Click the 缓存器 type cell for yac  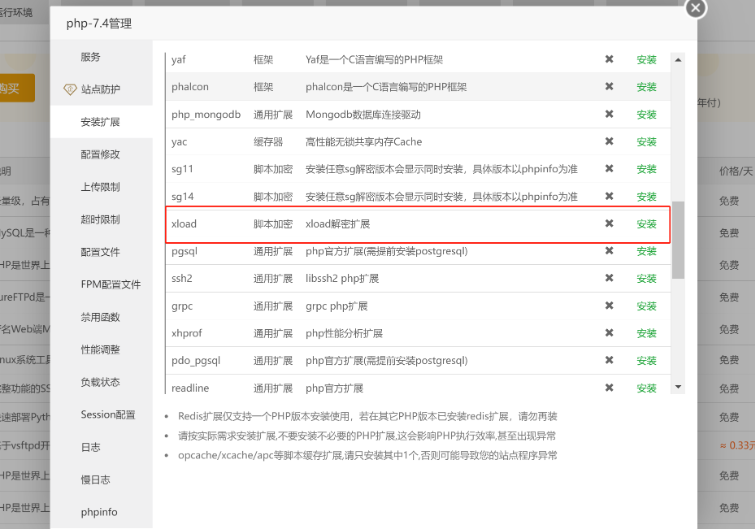tap(268, 142)
